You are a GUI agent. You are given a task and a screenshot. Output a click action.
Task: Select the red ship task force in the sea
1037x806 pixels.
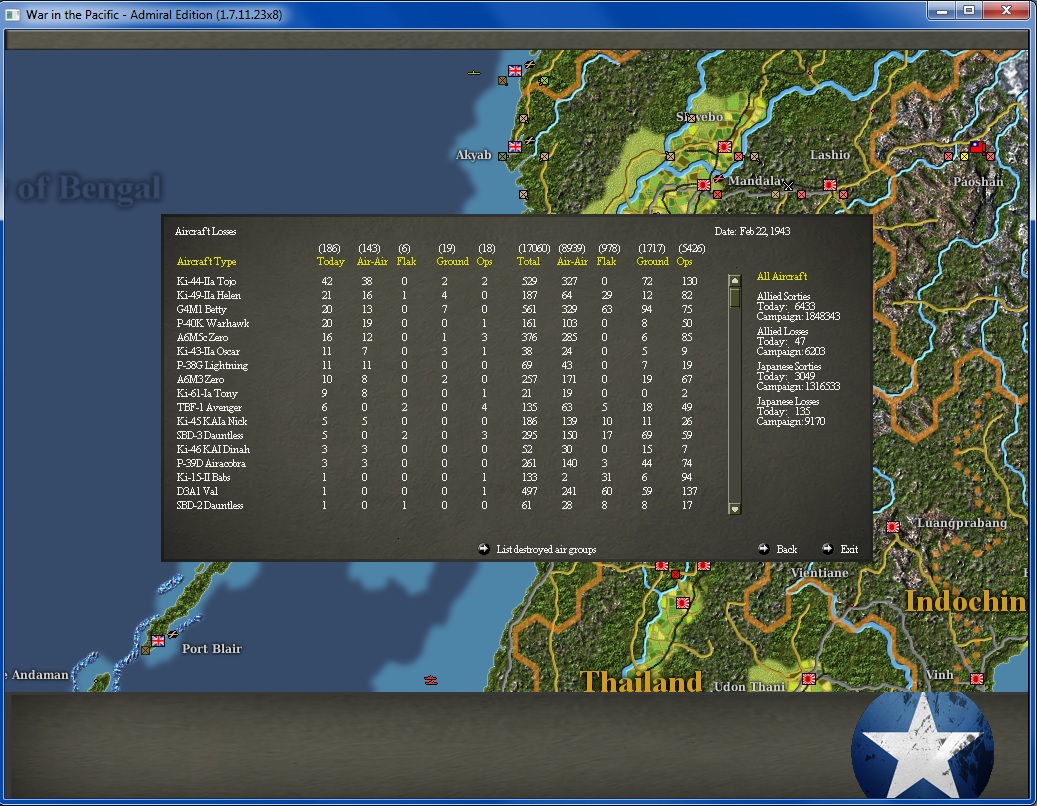431,680
